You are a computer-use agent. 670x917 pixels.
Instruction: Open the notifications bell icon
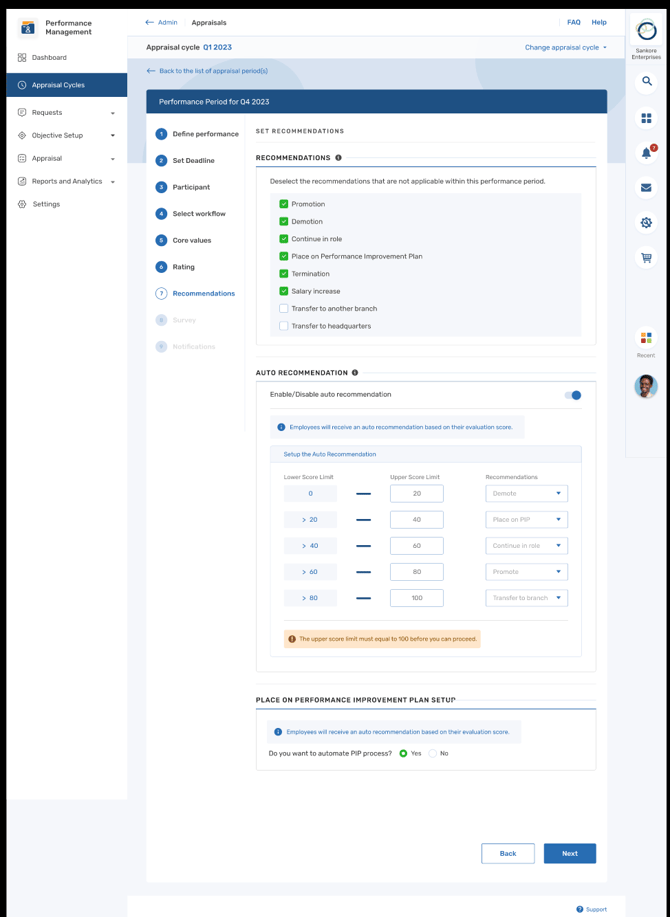coord(646,153)
